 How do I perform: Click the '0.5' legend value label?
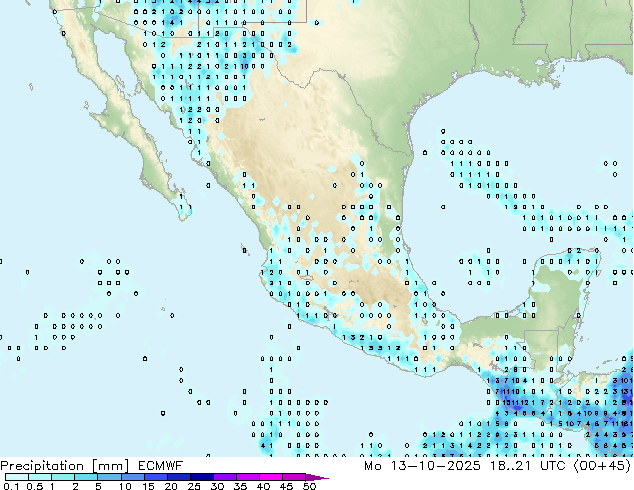pos(35,486)
